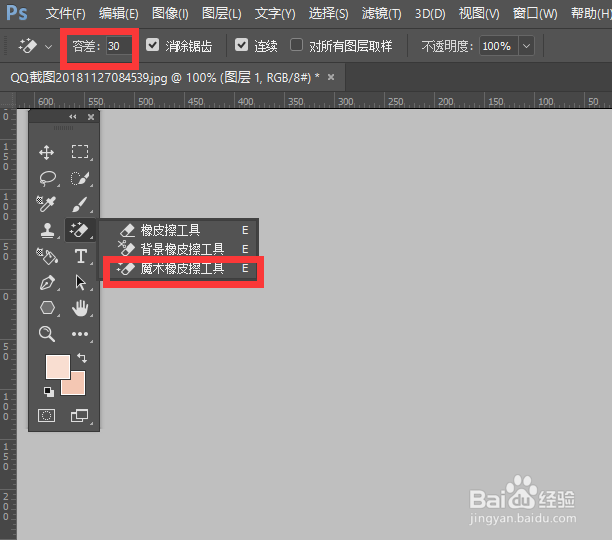612x540 pixels.
Task: Select the Path Selection arrow tool
Action: pyautogui.click(x=80, y=282)
